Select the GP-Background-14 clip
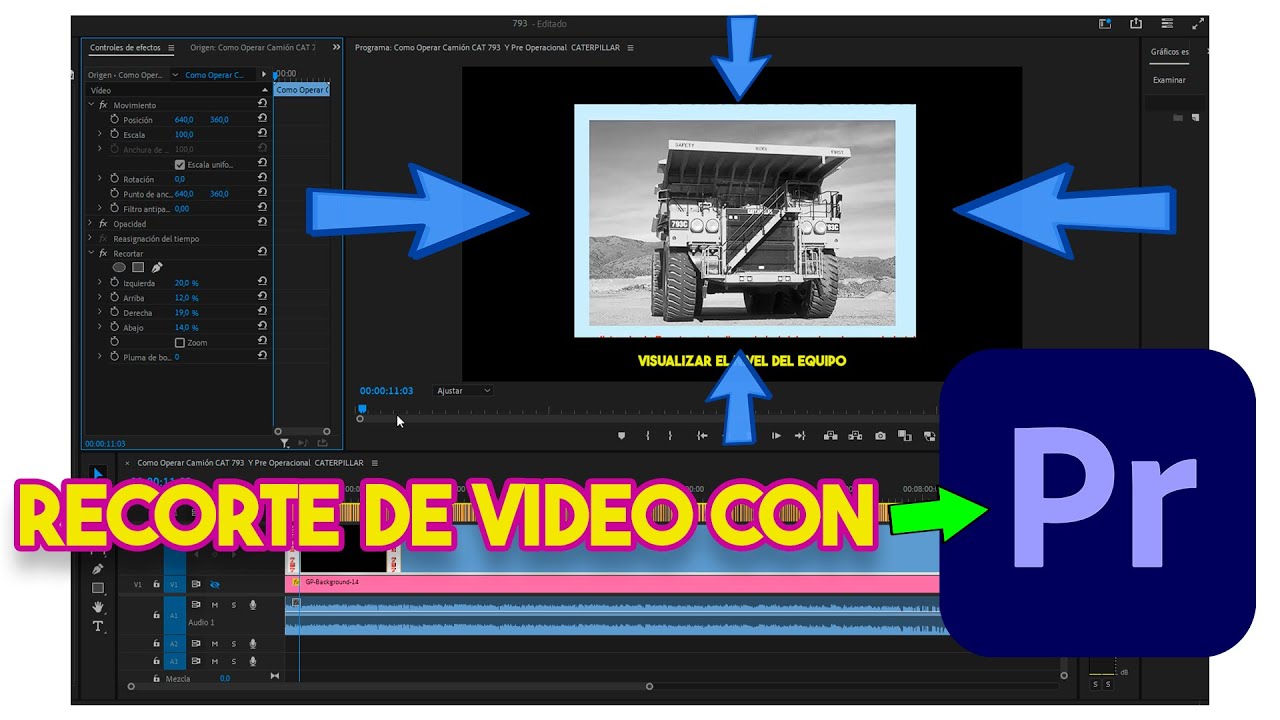The height and width of the screenshot is (720, 1280). click(x=612, y=583)
